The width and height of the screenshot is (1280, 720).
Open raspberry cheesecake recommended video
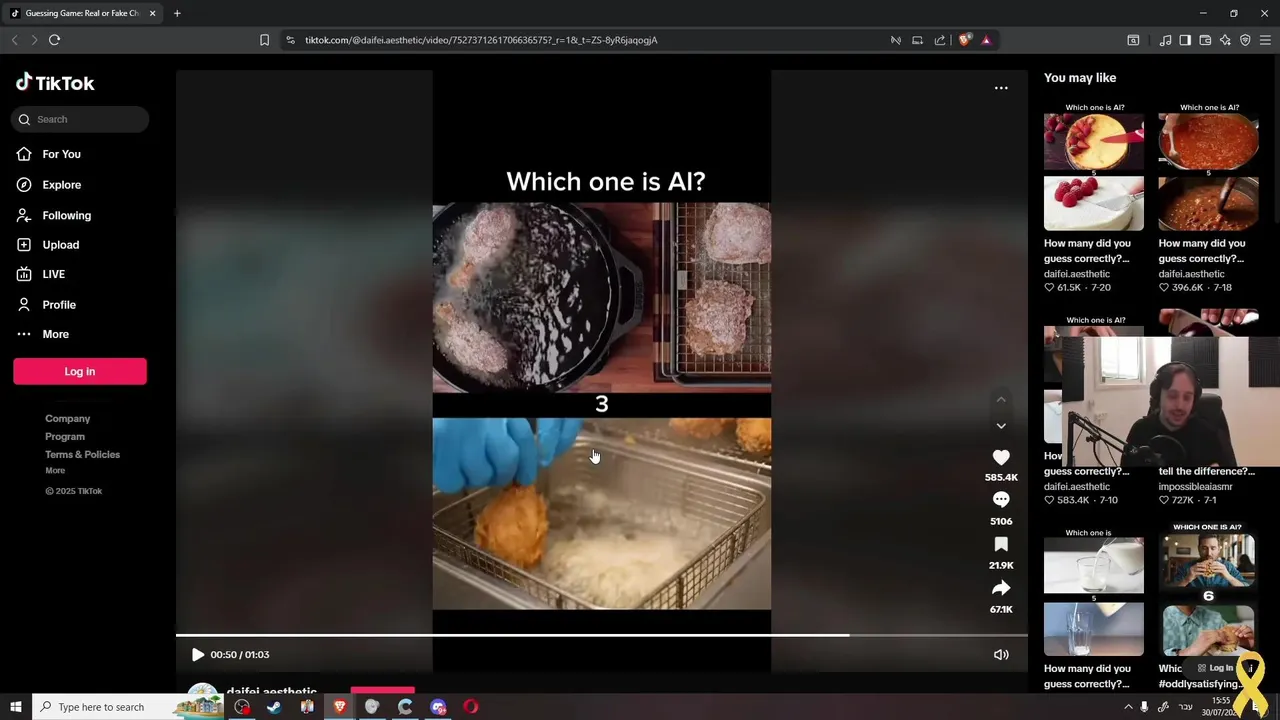pyautogui.click(x=1094, y=167)
